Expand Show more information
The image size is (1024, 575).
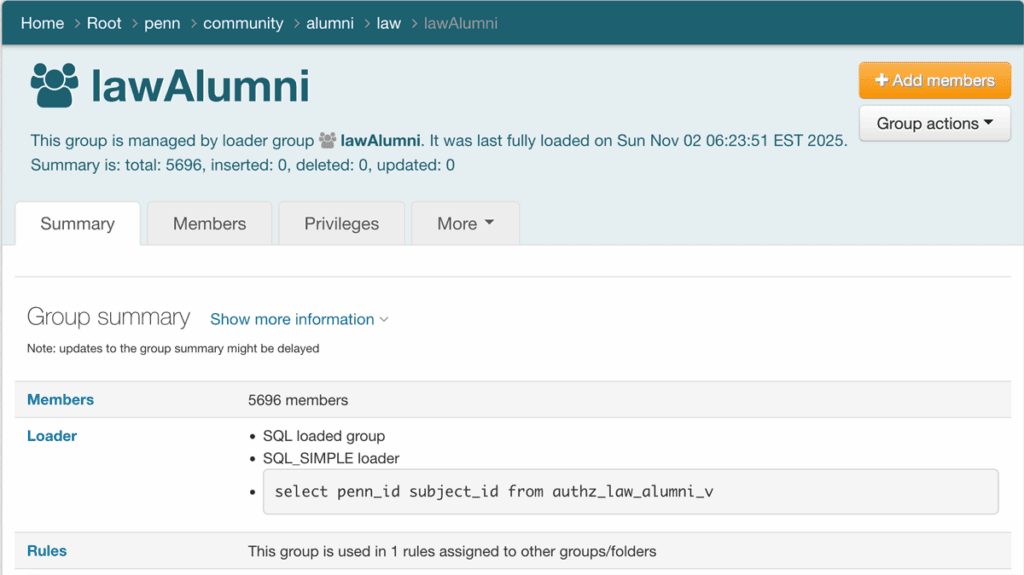pos(299,319)
